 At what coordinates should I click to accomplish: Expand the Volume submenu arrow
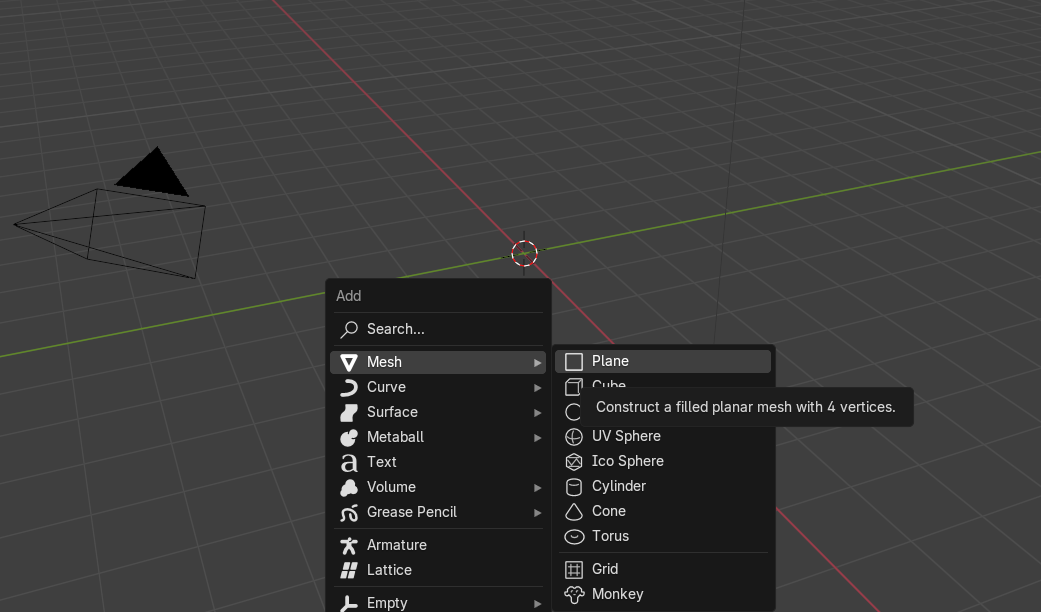pyautogui.click(x=537, y=488)
